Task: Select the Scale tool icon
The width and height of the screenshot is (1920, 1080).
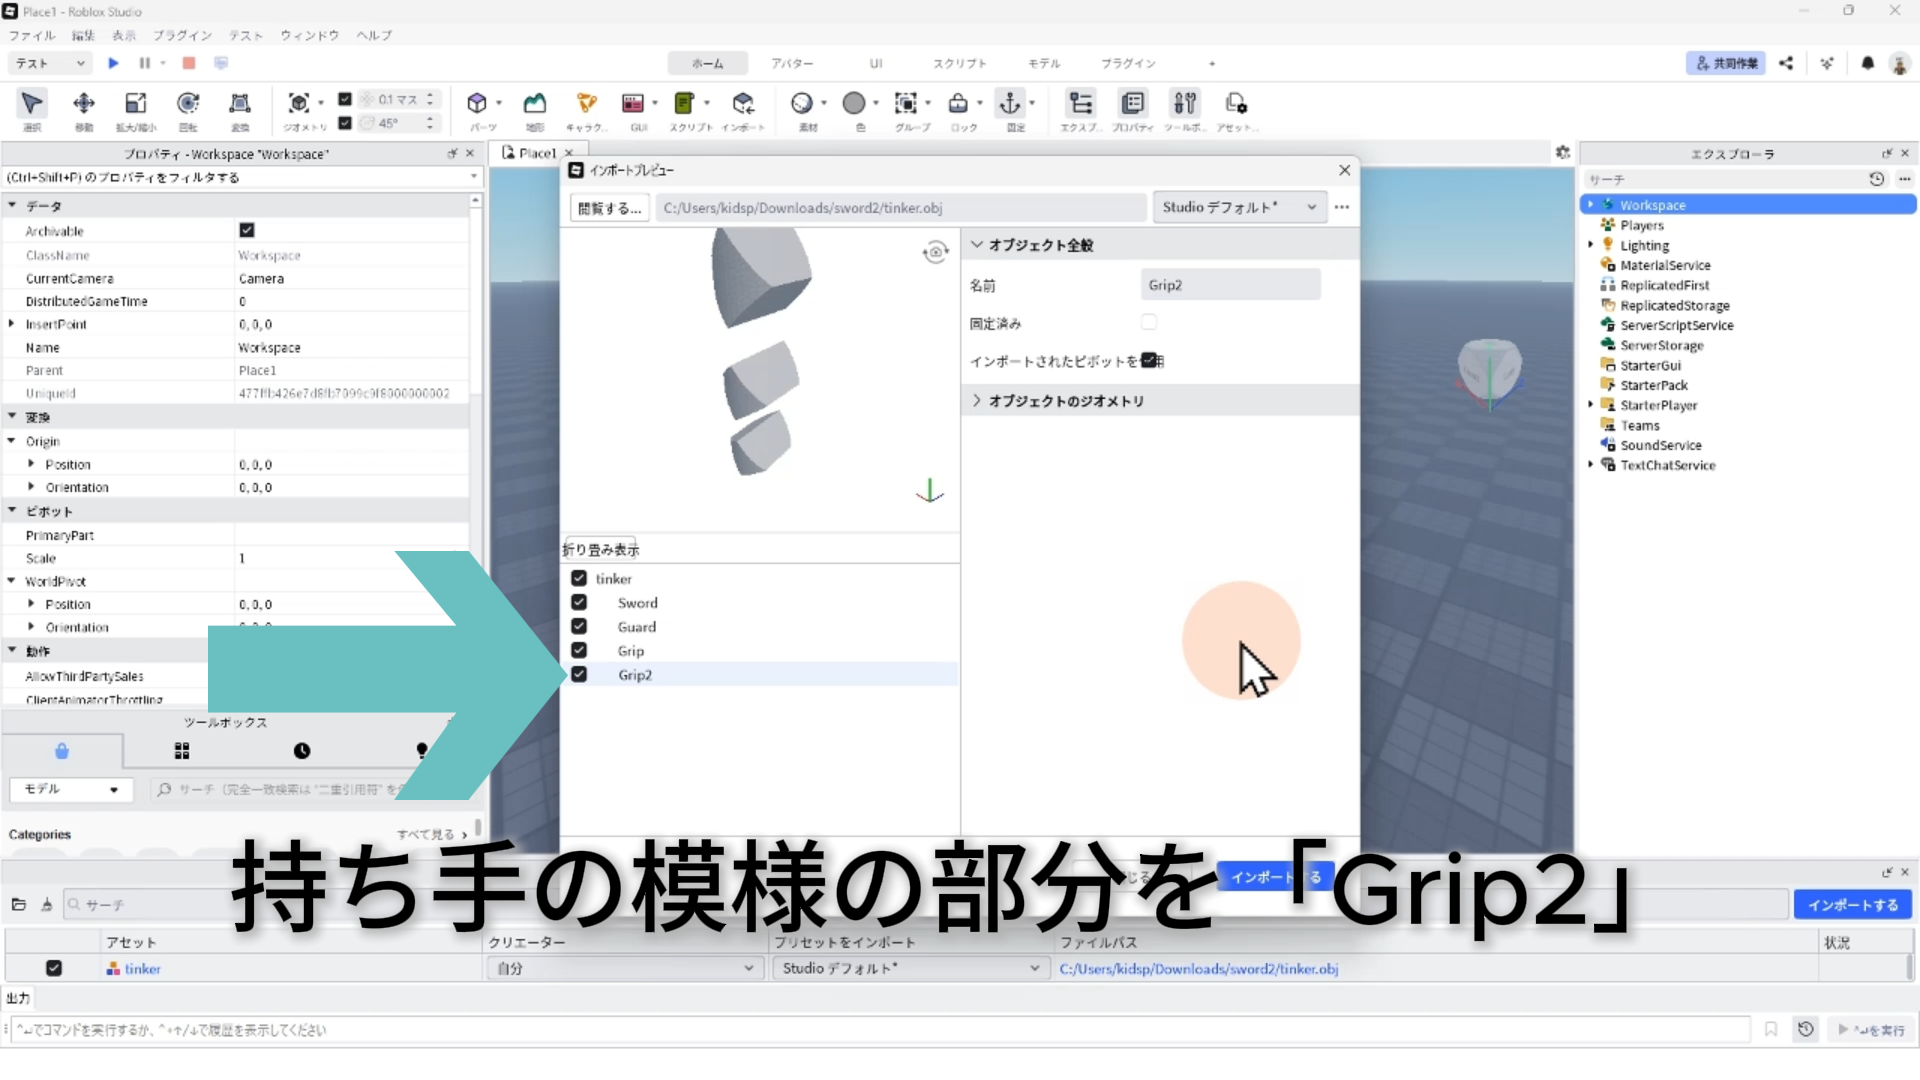Action: 135,104
